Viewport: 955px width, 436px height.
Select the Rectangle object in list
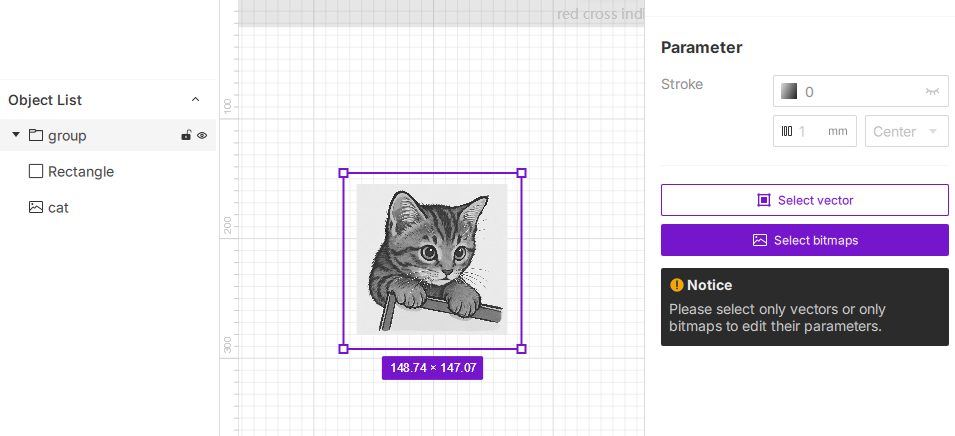point(81,172)
